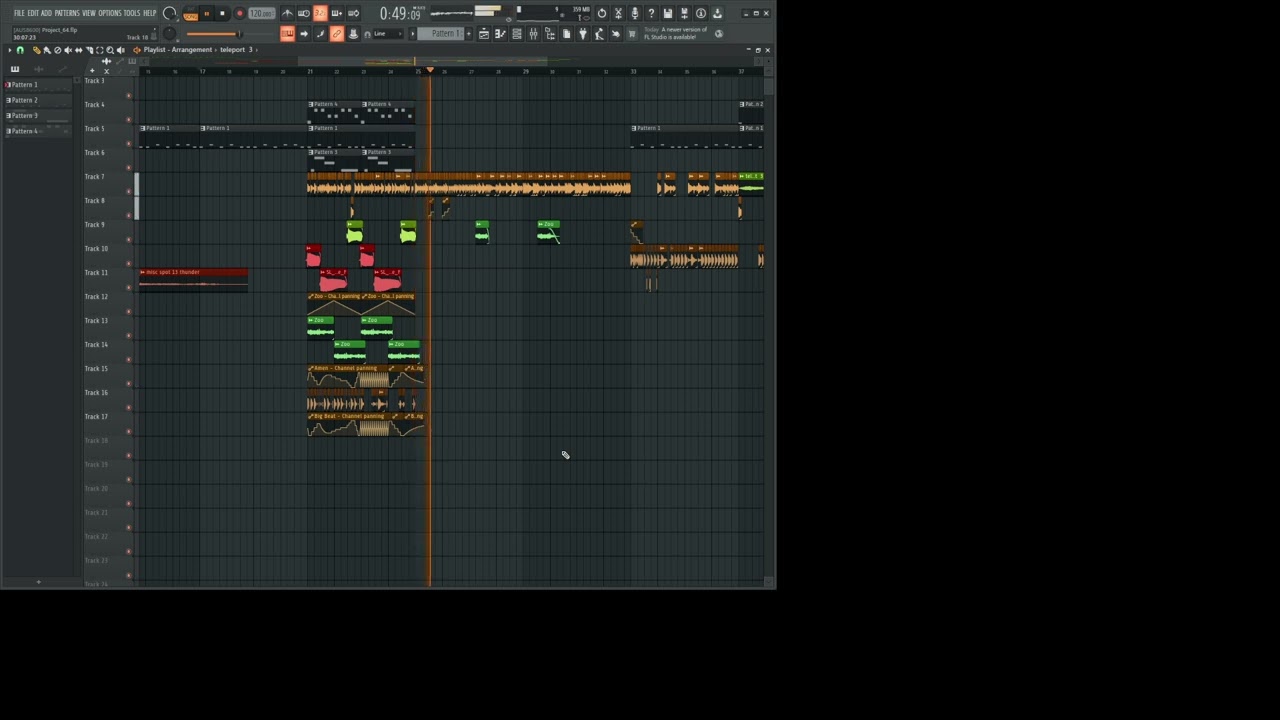The height and width of the screenshot is (720, 1280).
Task: Open the VIEW menu
Action: click(x=89, y=13)
